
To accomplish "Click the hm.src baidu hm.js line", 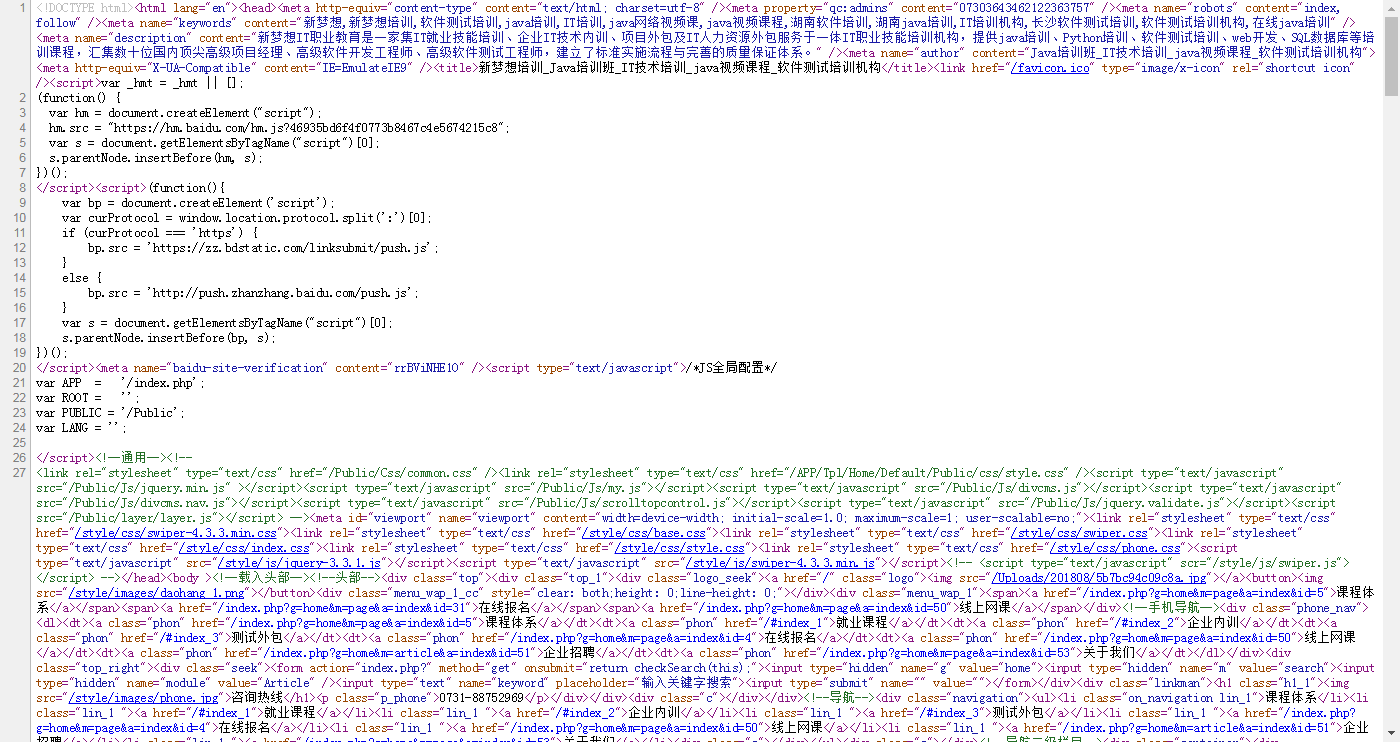I will click(279, 128).
